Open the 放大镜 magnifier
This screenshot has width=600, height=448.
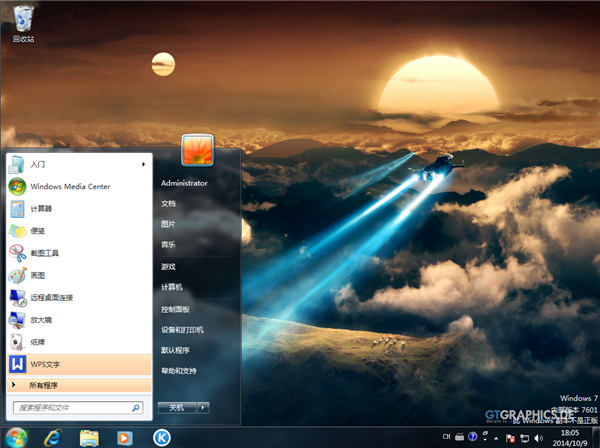[40, 320]
